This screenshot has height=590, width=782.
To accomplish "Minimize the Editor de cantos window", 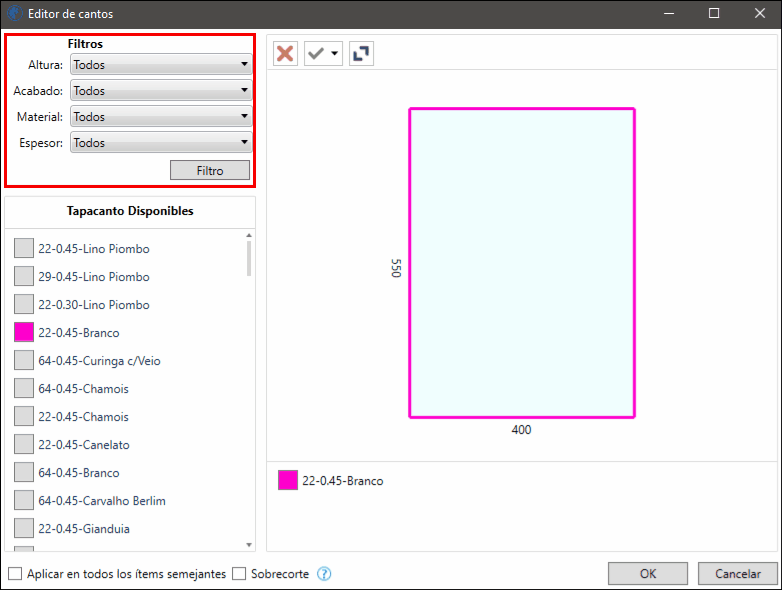I will [669, 13].
